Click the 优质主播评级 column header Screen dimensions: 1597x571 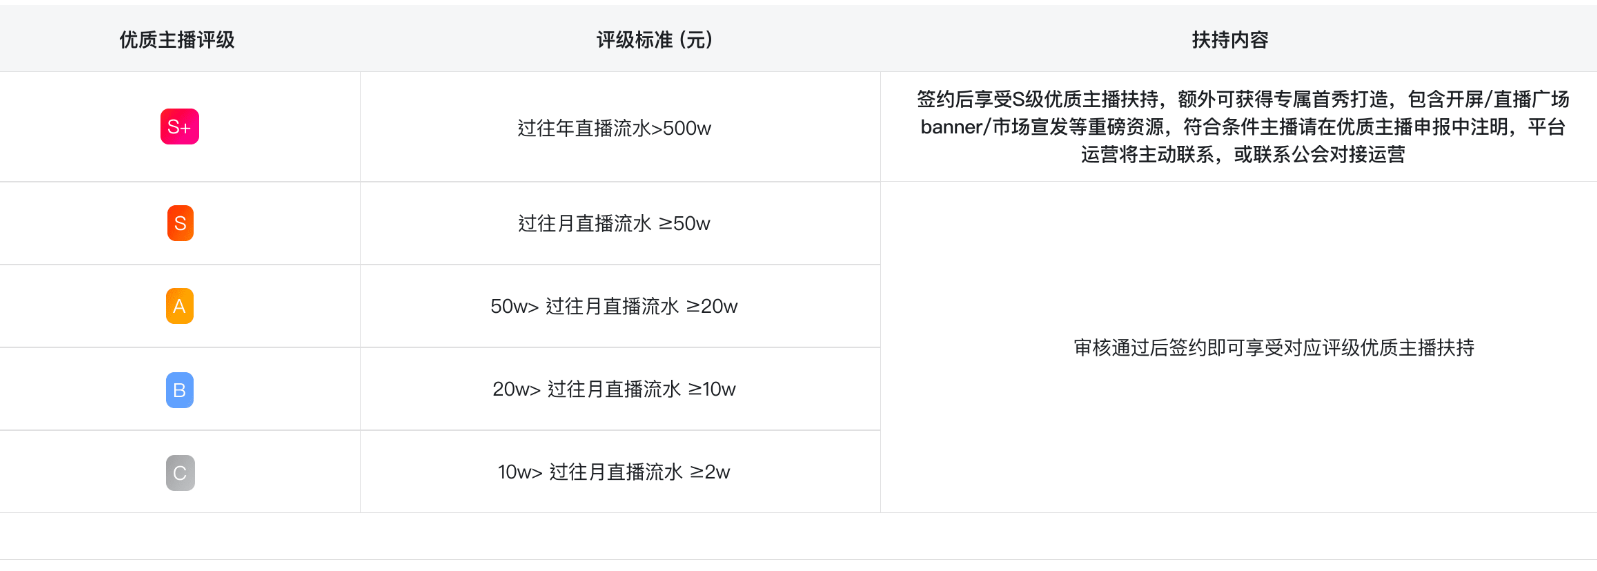click(x=177, y=40)
